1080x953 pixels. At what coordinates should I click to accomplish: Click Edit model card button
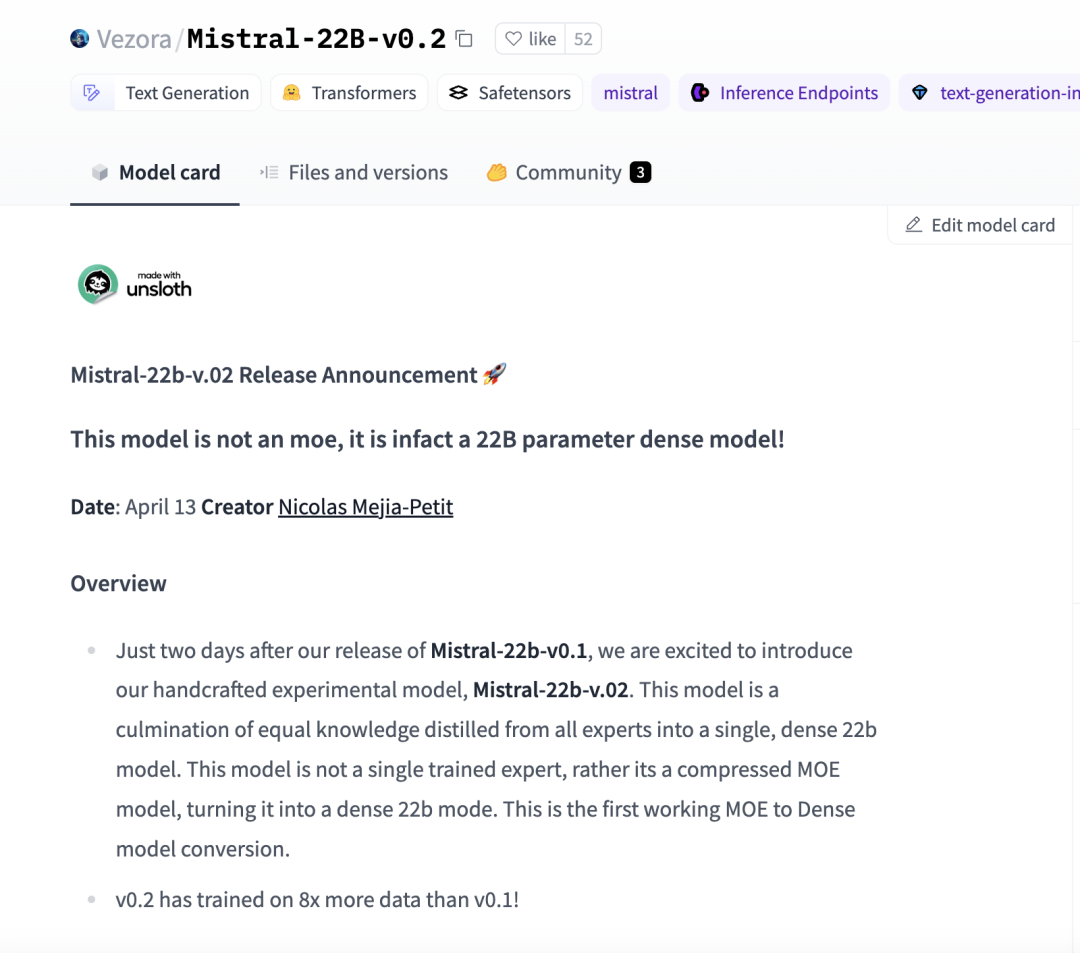pos(980,225)
